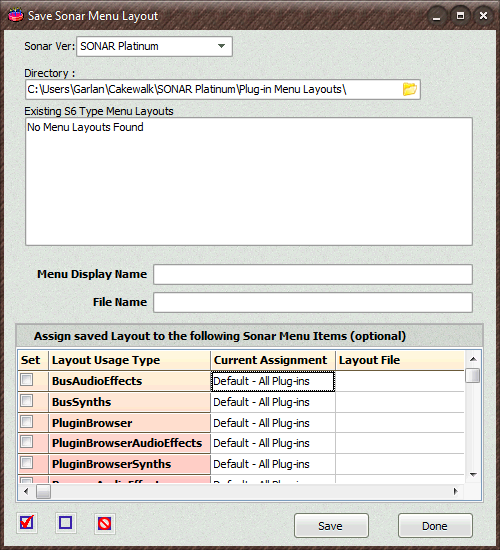Viewport: 500px width, 550px height.
Task: Click the Done button
Action: click(x=435, y=525)
